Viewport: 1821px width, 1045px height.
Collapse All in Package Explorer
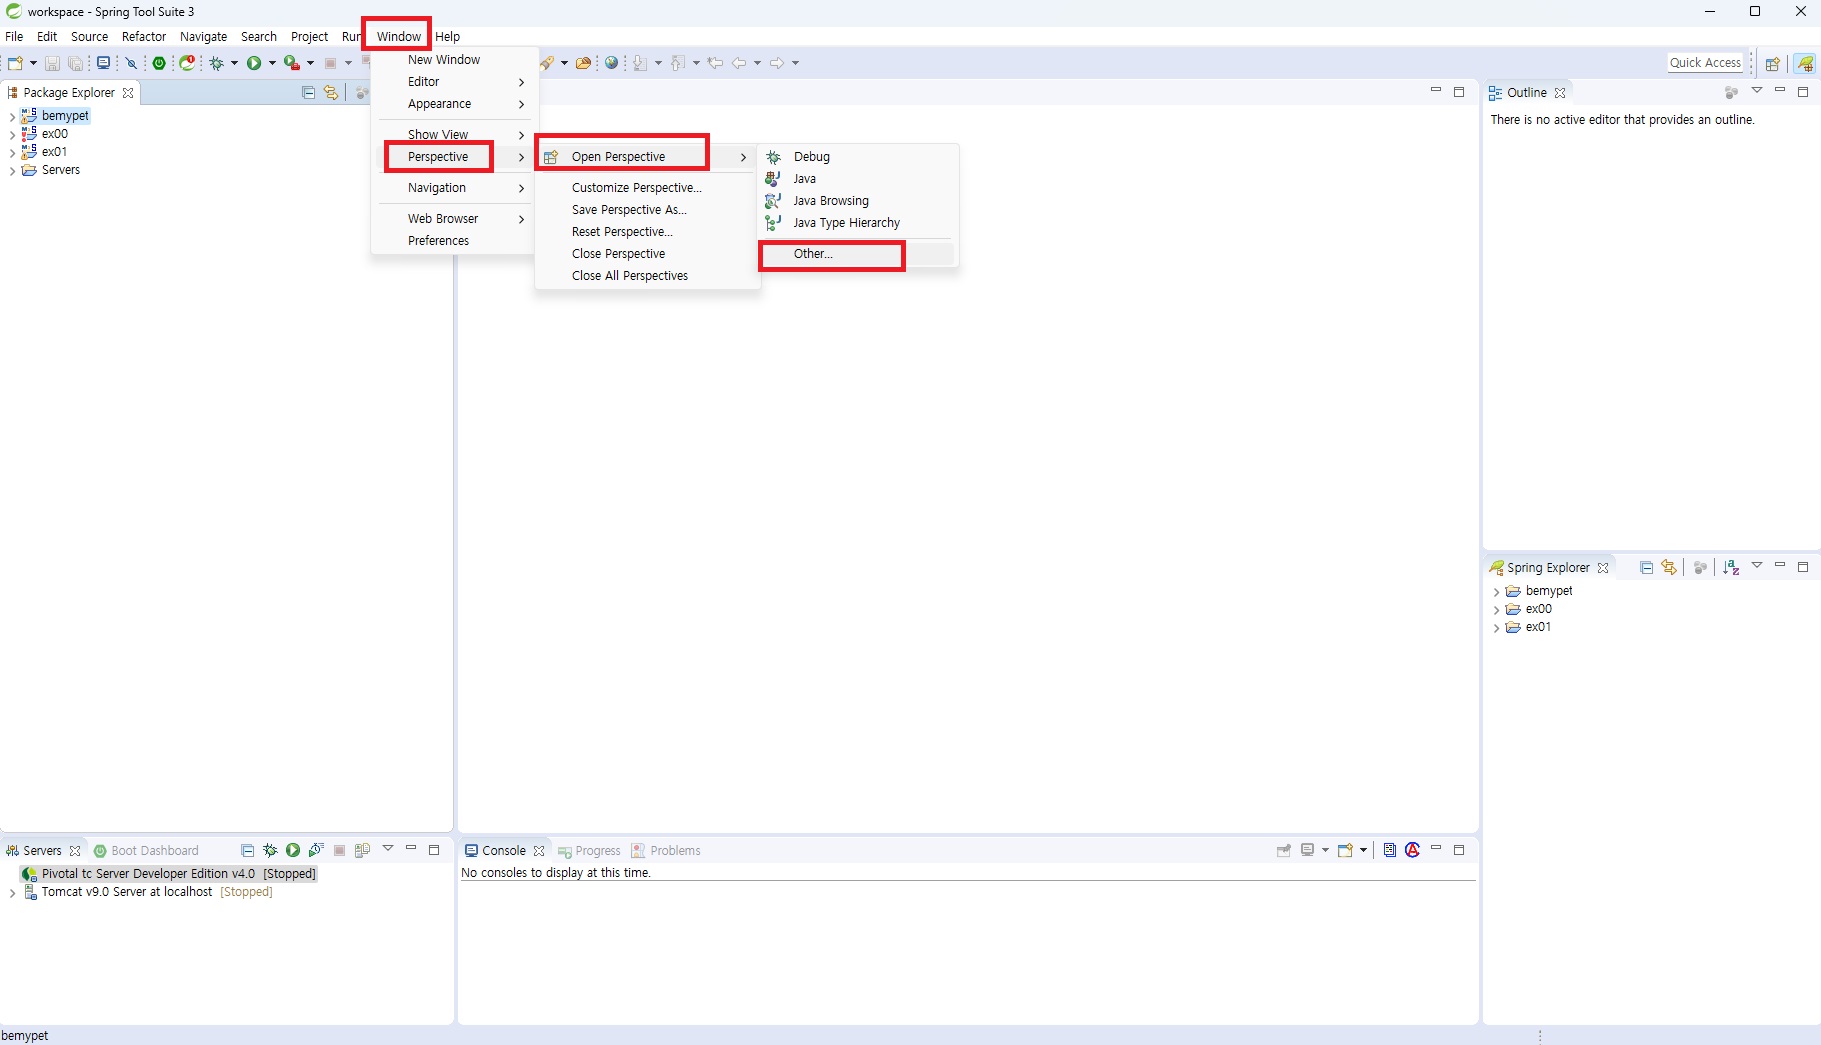pyautogui.click(x=308, y=92)
